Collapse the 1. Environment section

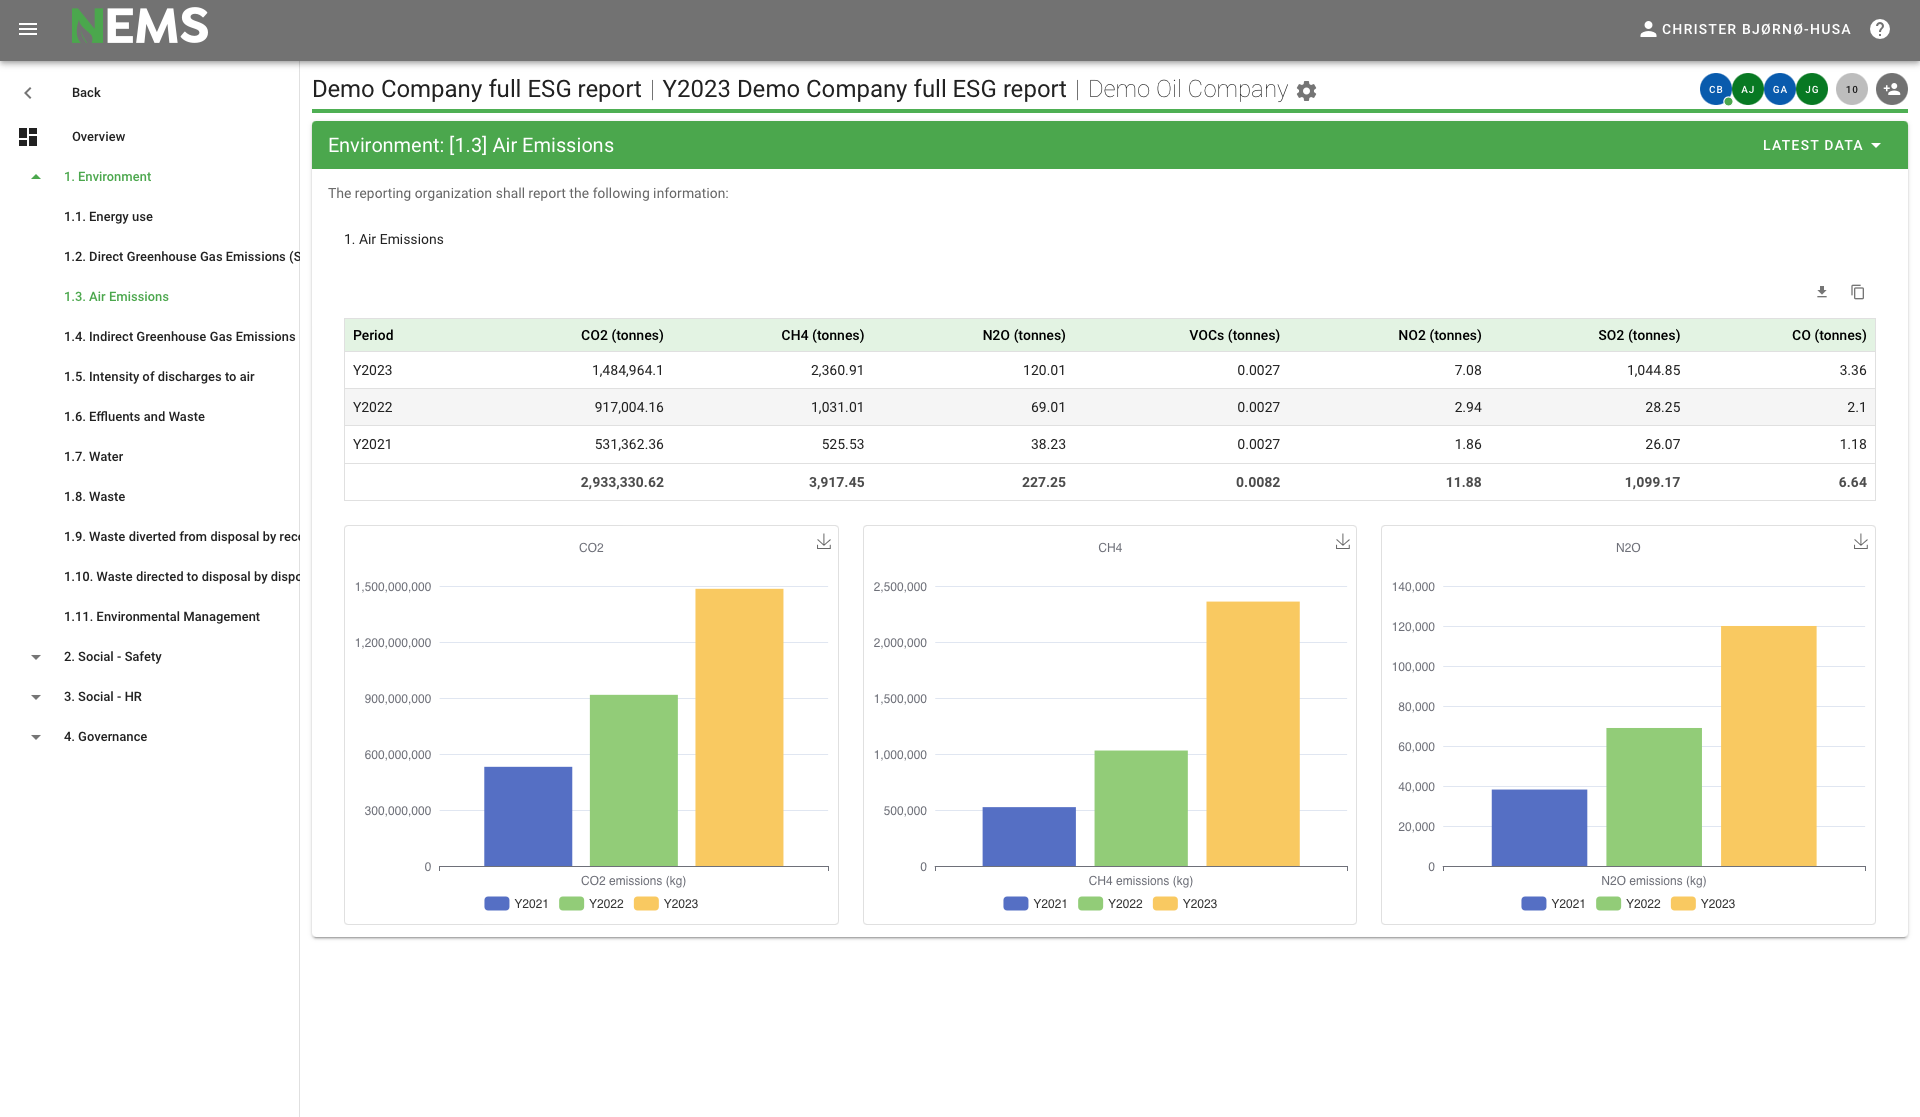[x=36, y=177]
